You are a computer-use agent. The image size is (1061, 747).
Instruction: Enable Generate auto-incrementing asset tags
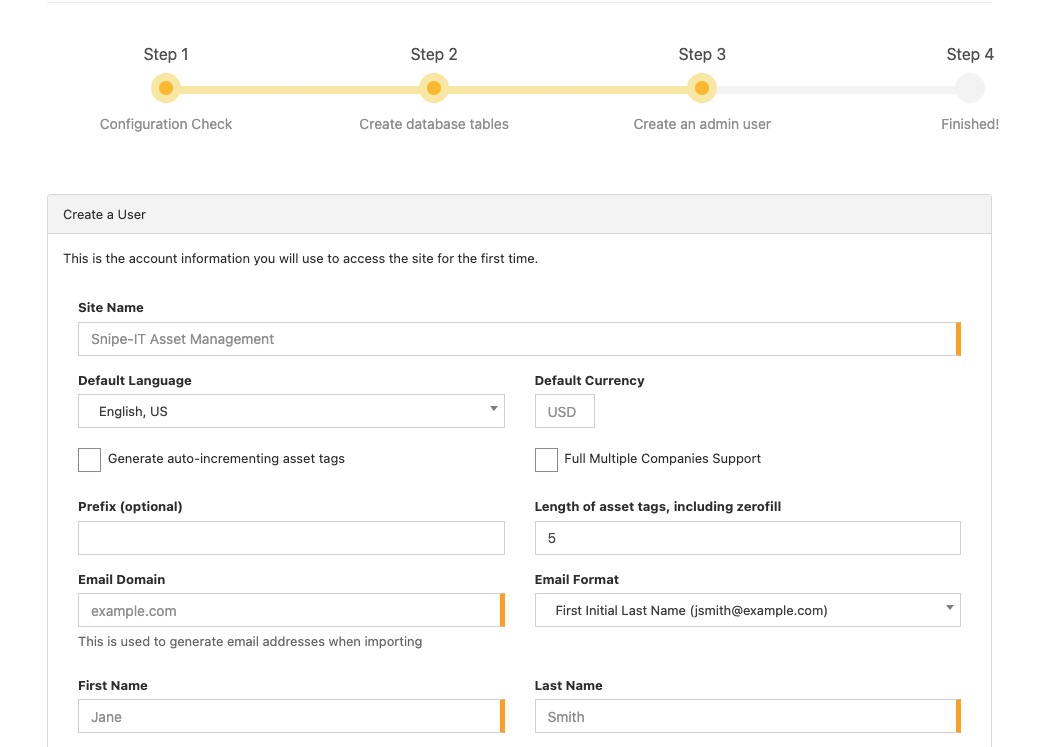(89, 460)
